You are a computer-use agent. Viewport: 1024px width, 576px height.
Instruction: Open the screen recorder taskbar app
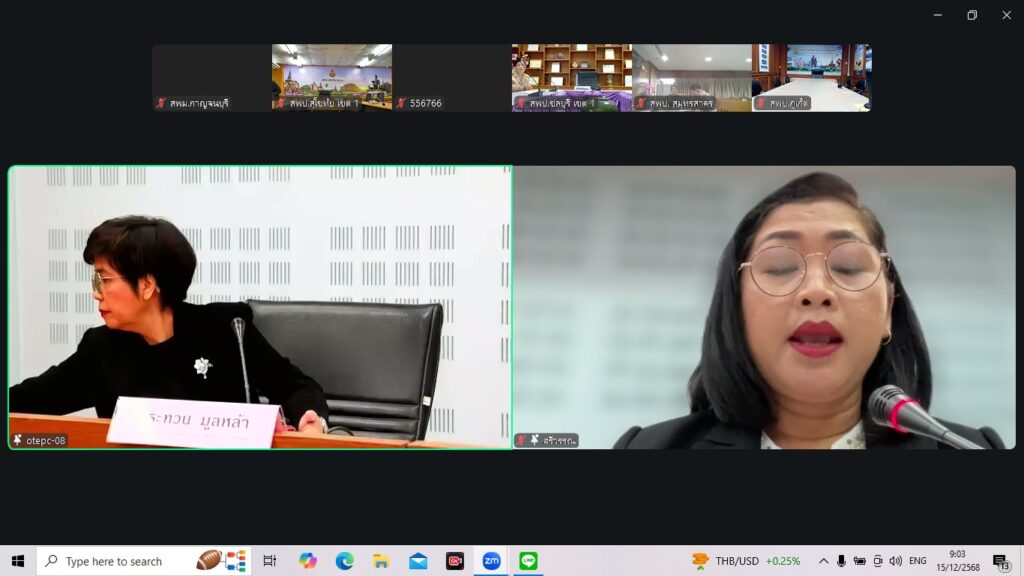coord(455,561)
